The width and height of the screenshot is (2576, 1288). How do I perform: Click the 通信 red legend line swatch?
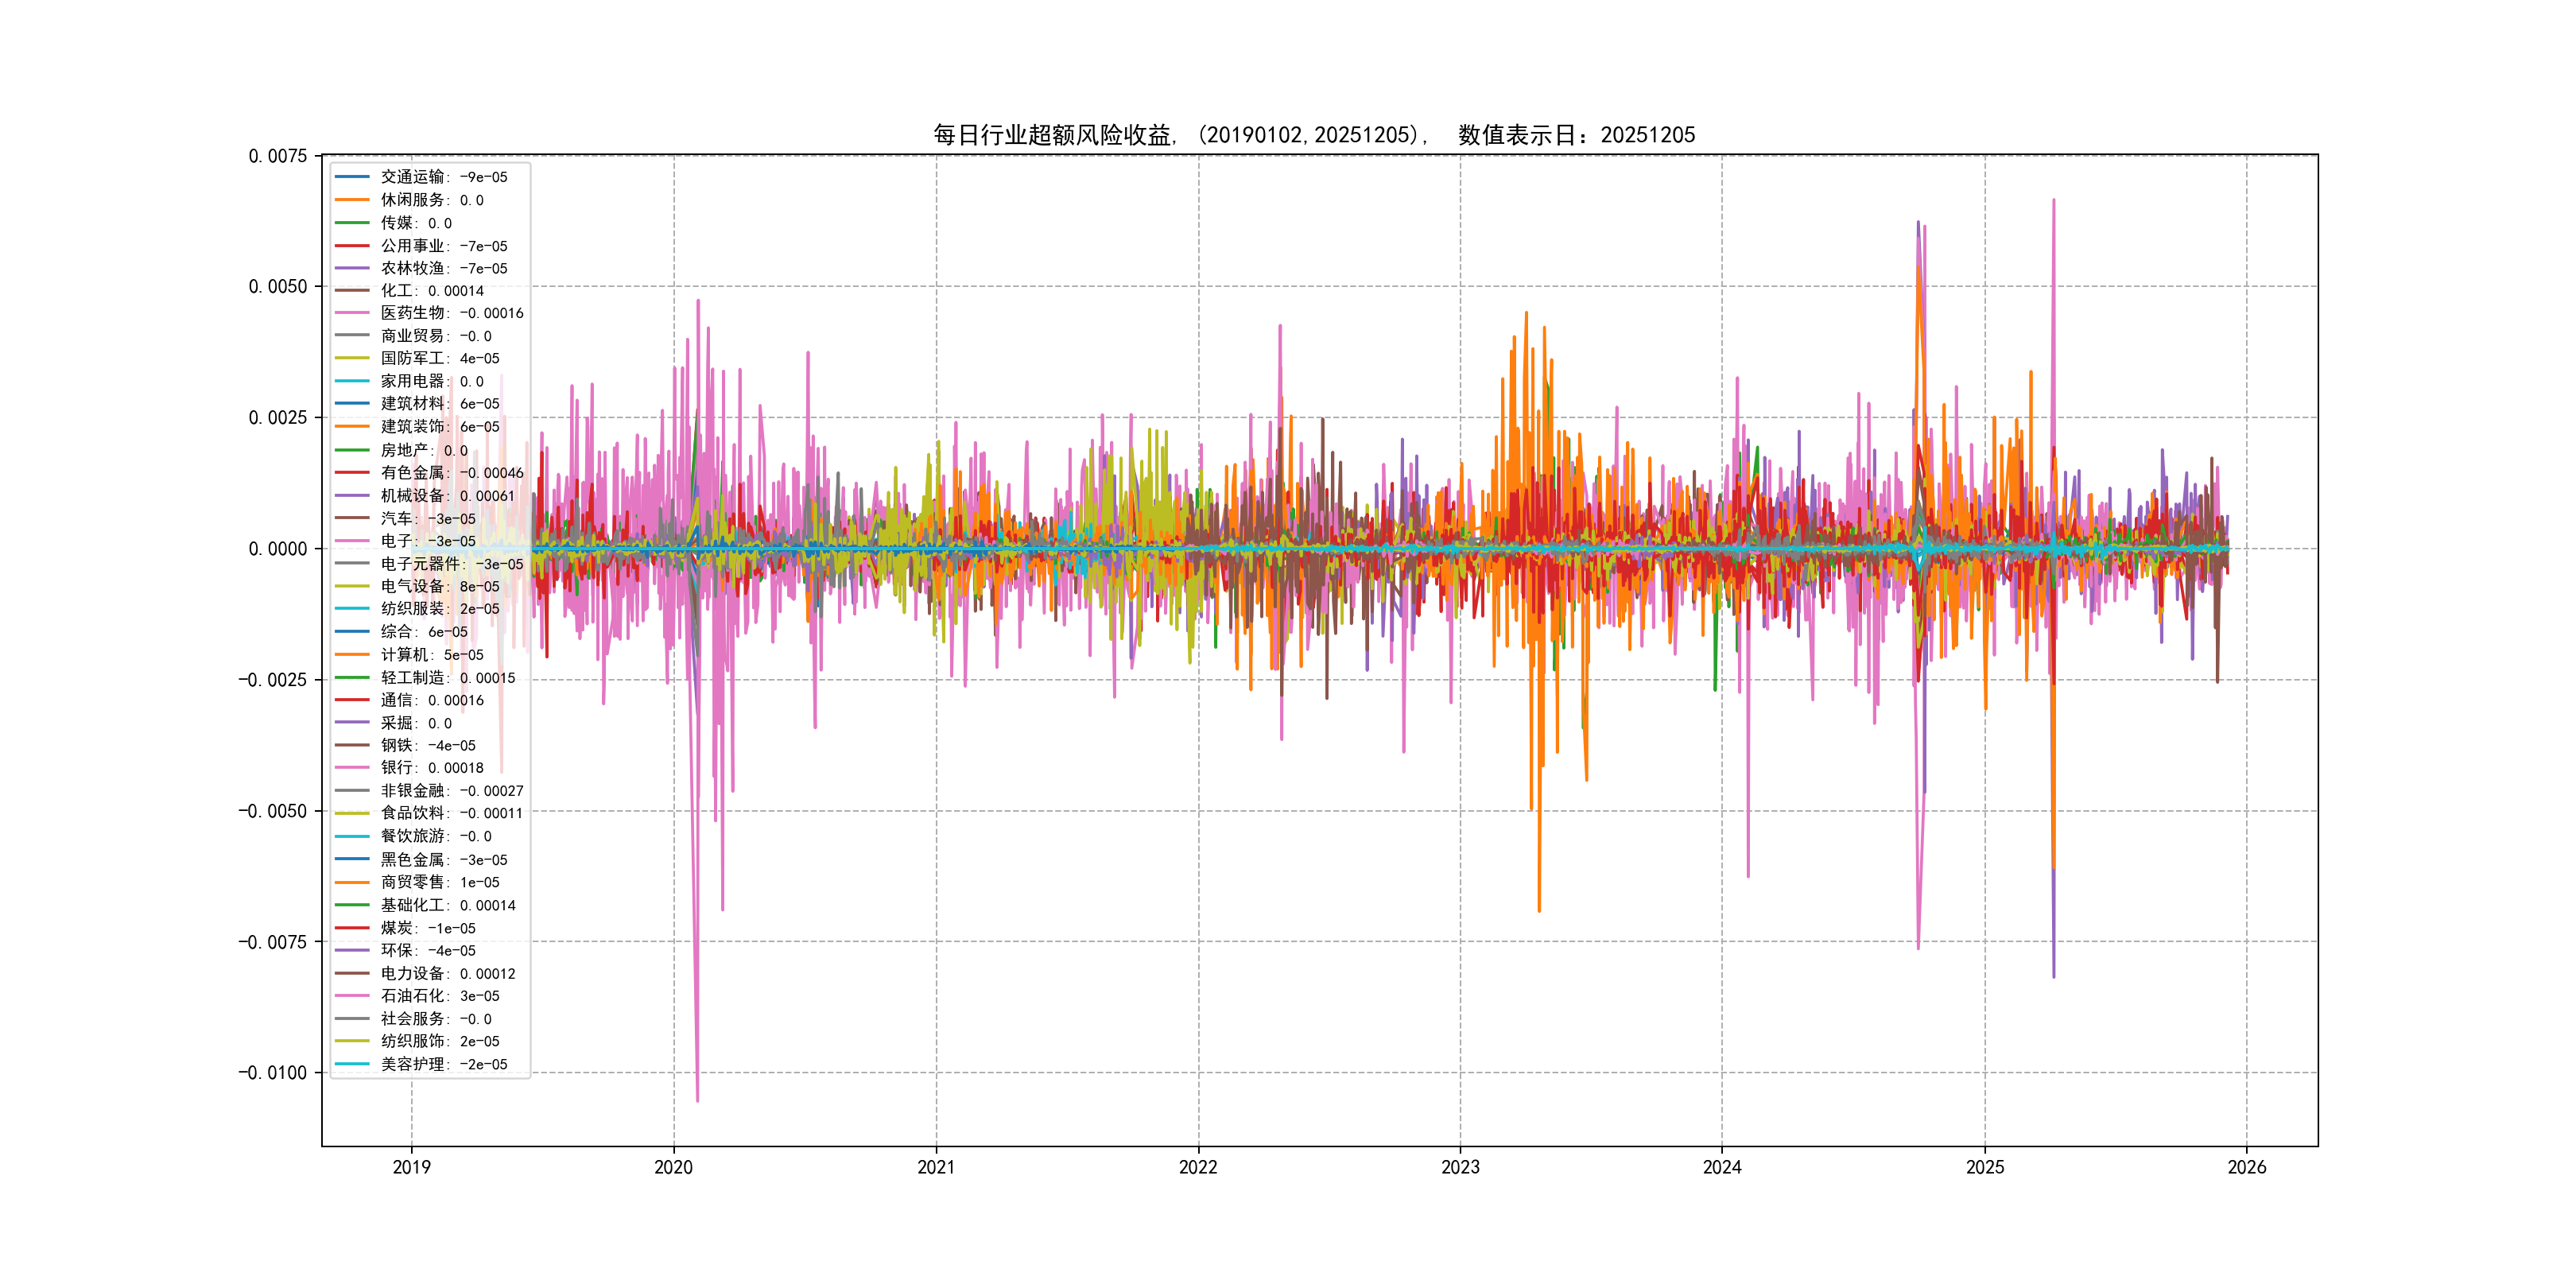coord(352,700)
